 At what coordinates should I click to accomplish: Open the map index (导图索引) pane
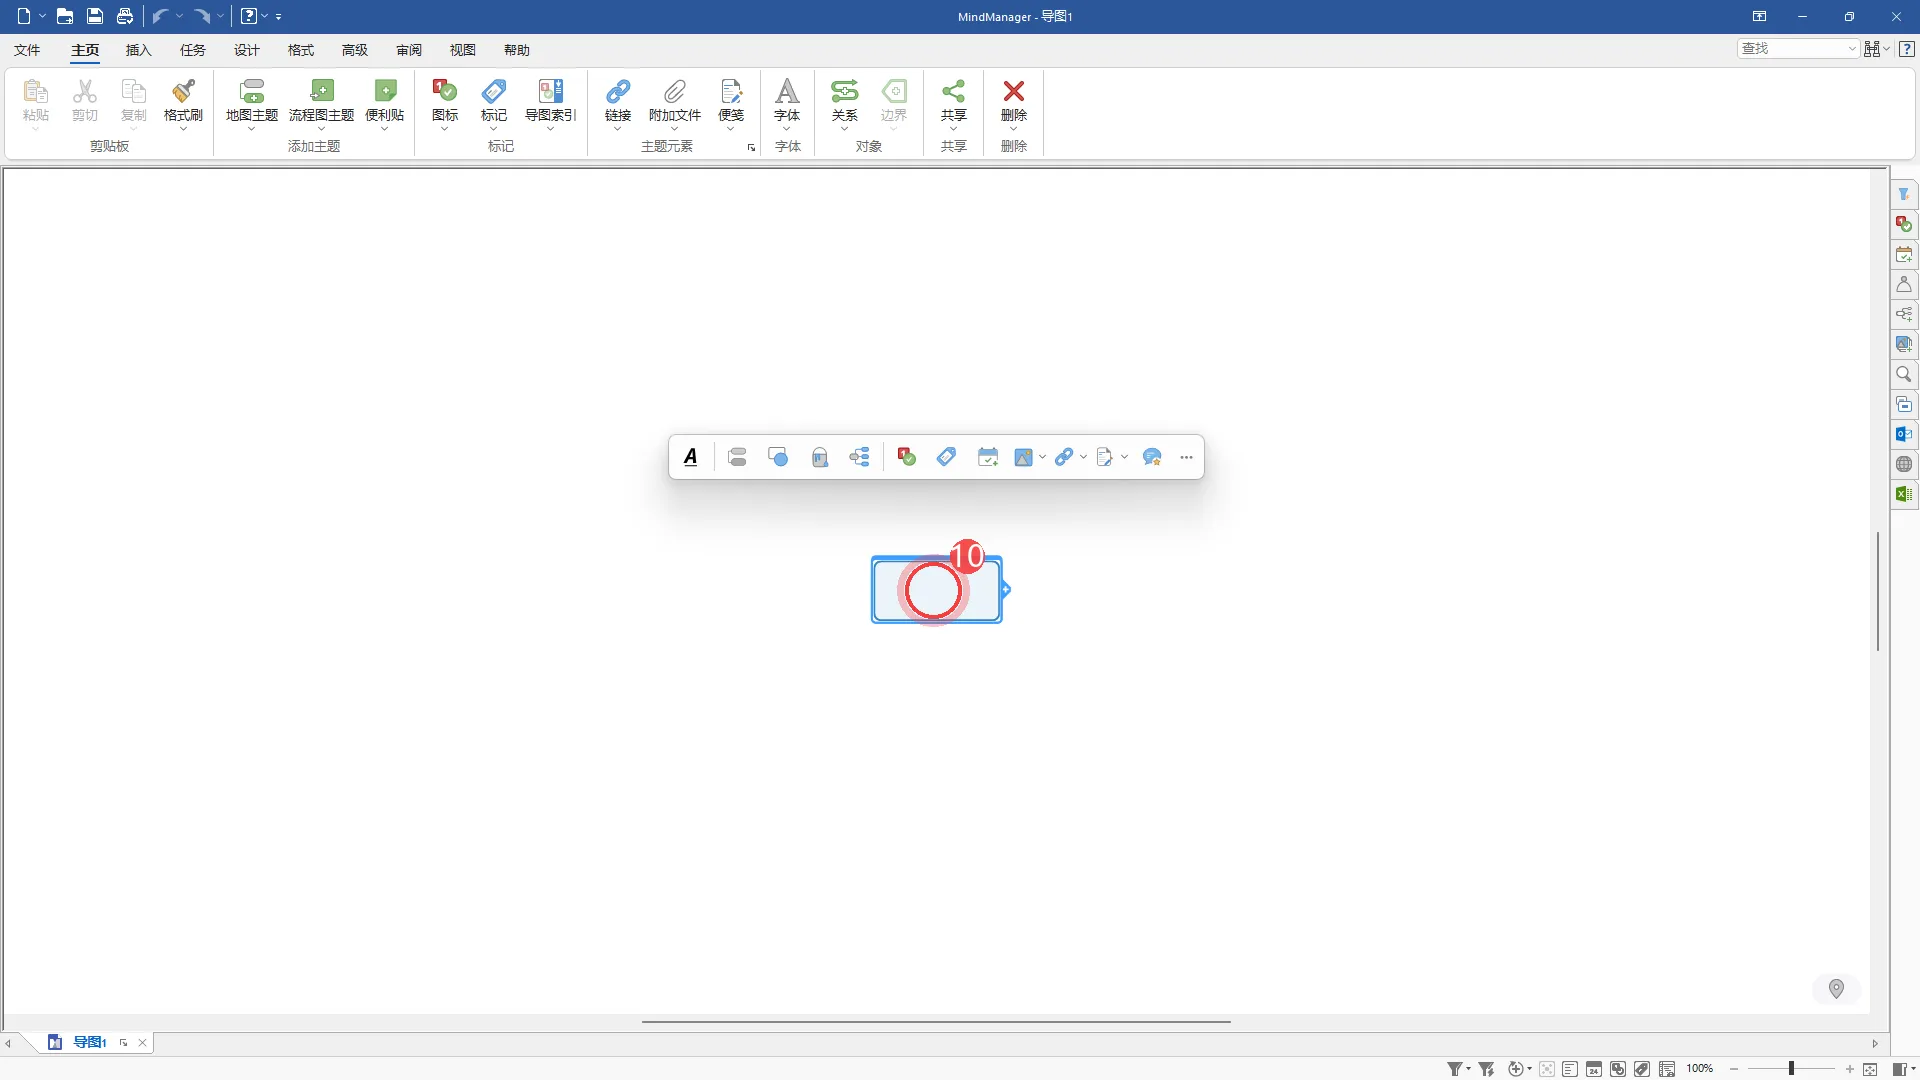point(551,101)
